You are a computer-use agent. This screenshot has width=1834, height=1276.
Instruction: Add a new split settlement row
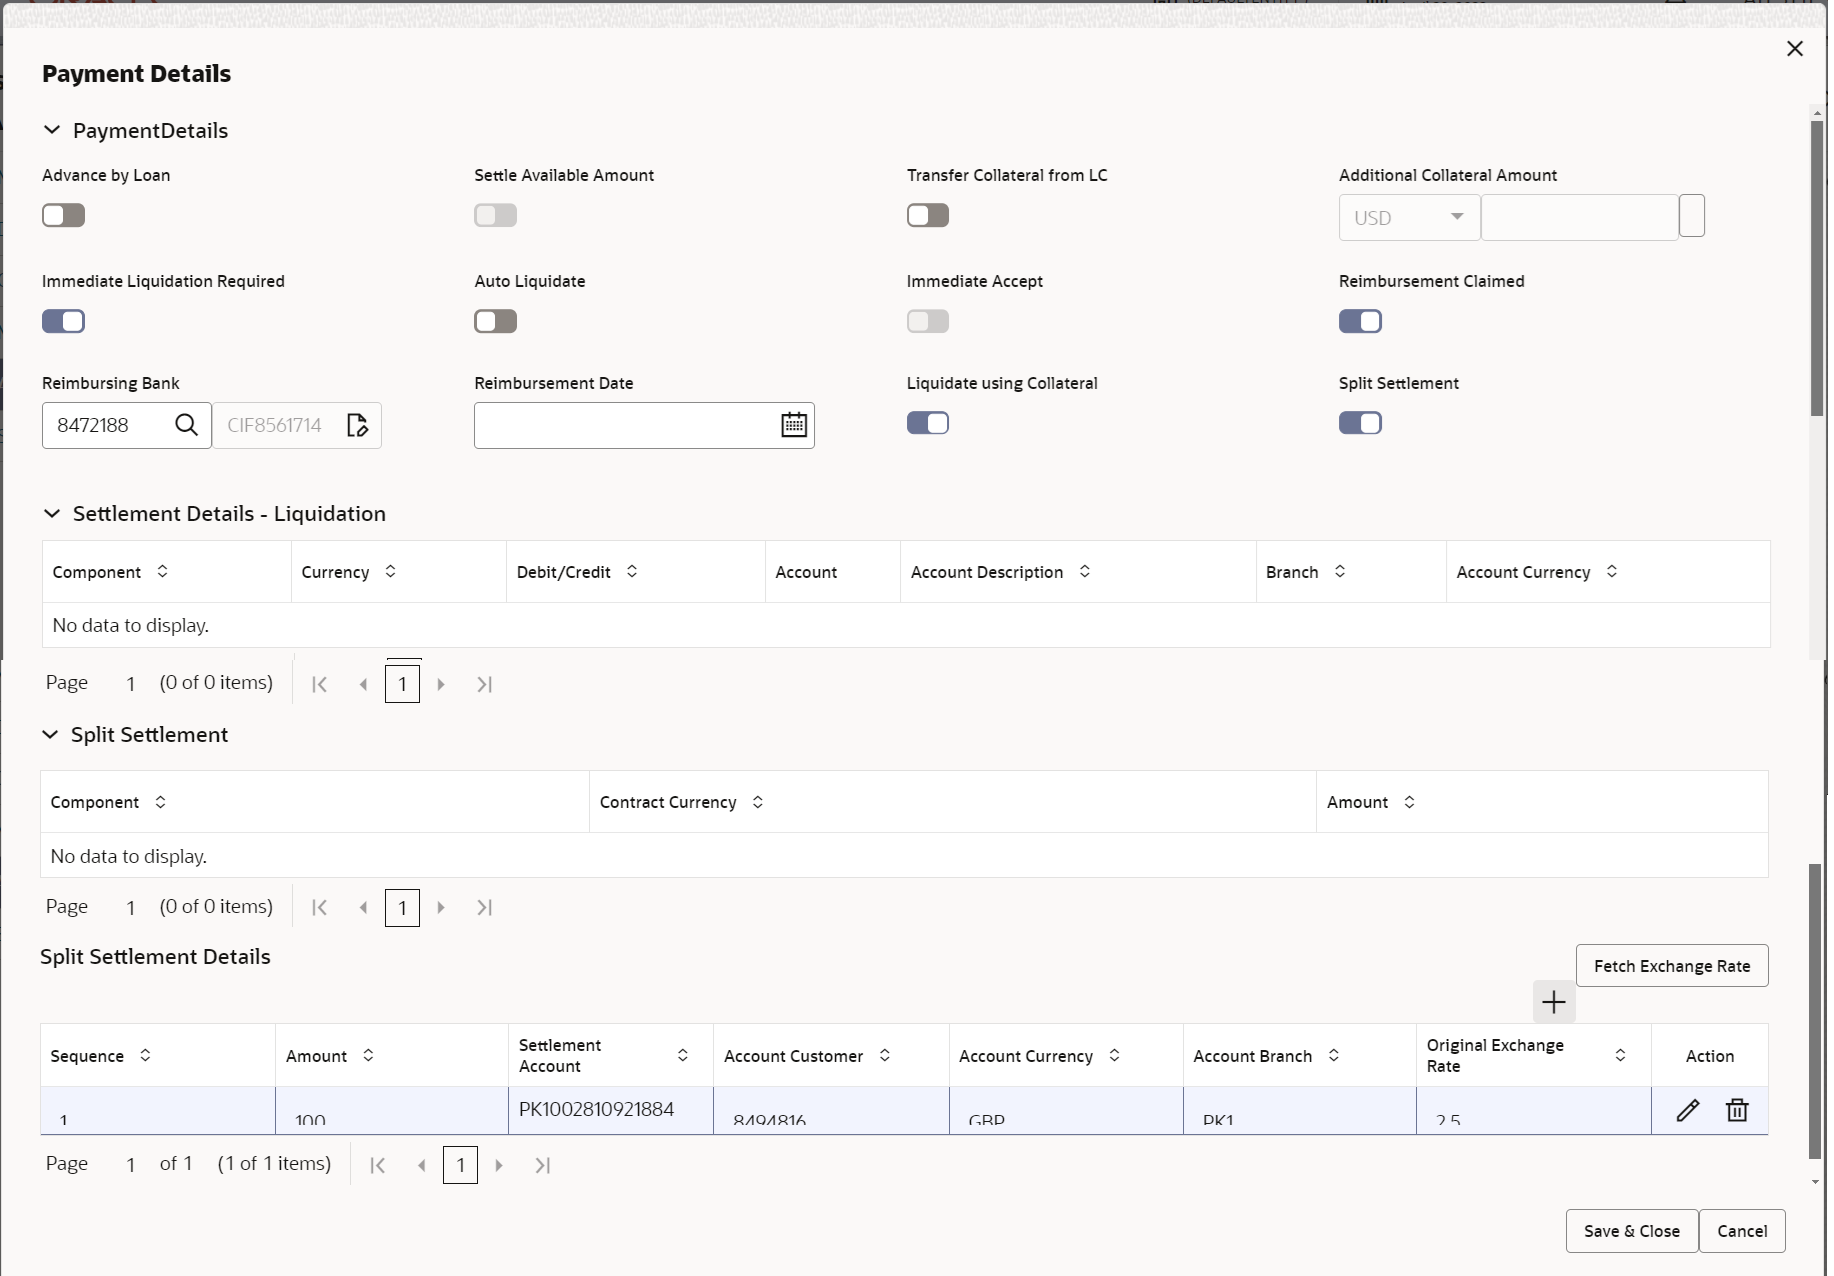(1554, 1002)
